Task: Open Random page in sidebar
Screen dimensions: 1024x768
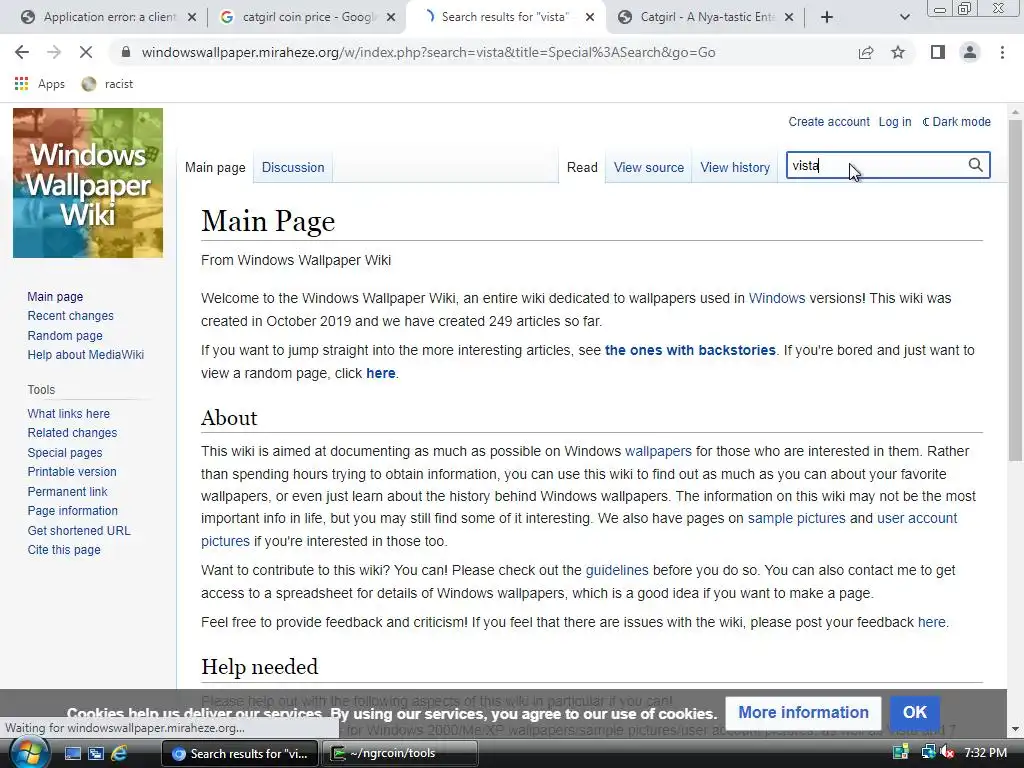Action: tap(65, 336)
